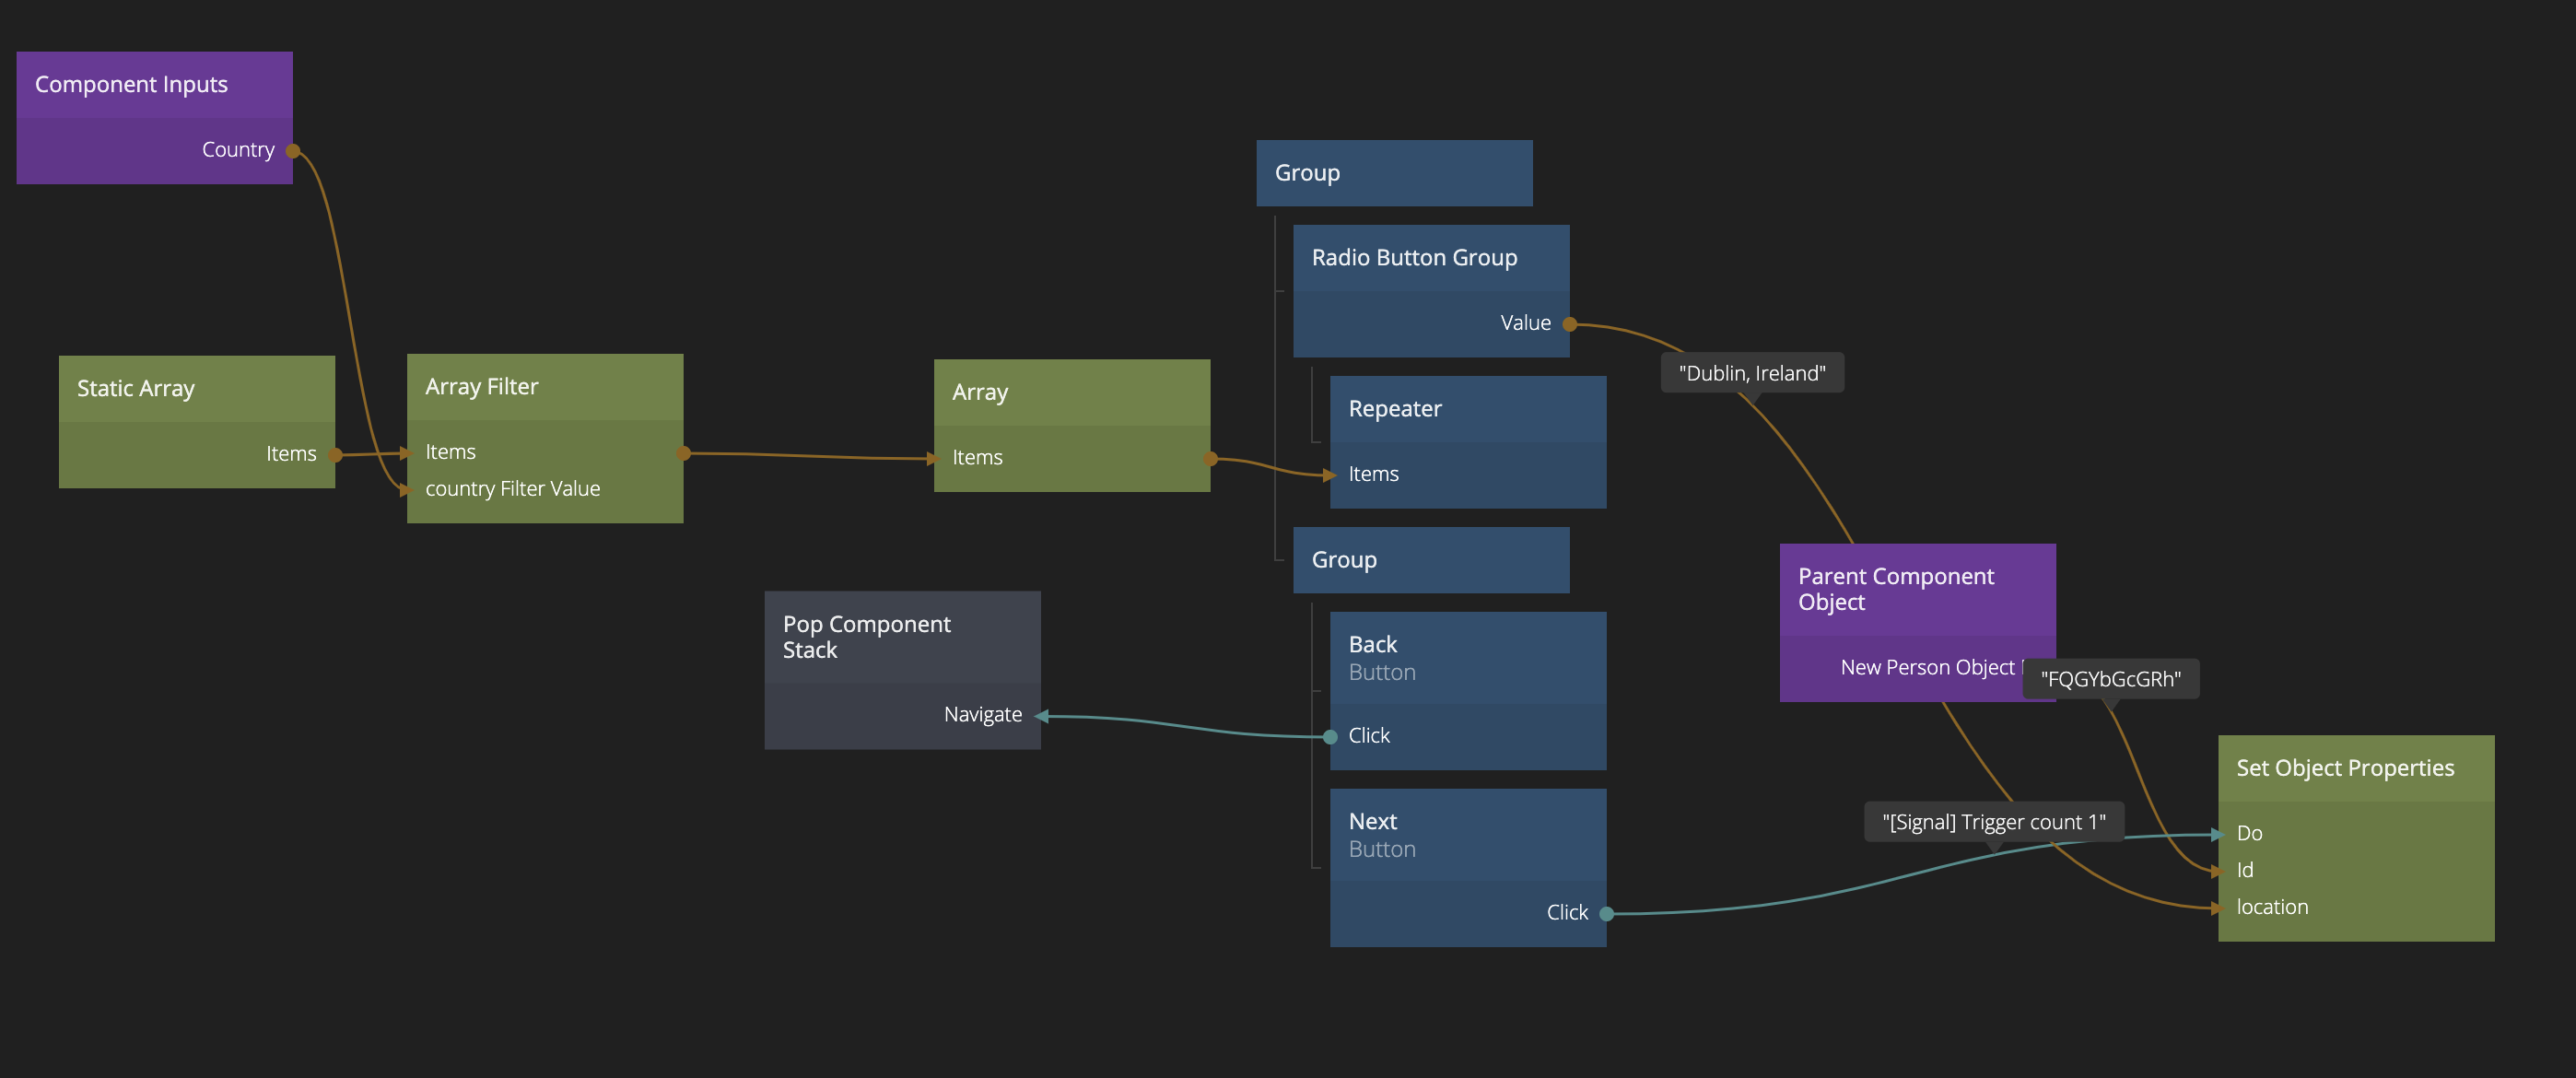Click Do input on Set Object Properties
Image resolution: width=2576 pixels, height=1078 pixels.
point(2248,834)
